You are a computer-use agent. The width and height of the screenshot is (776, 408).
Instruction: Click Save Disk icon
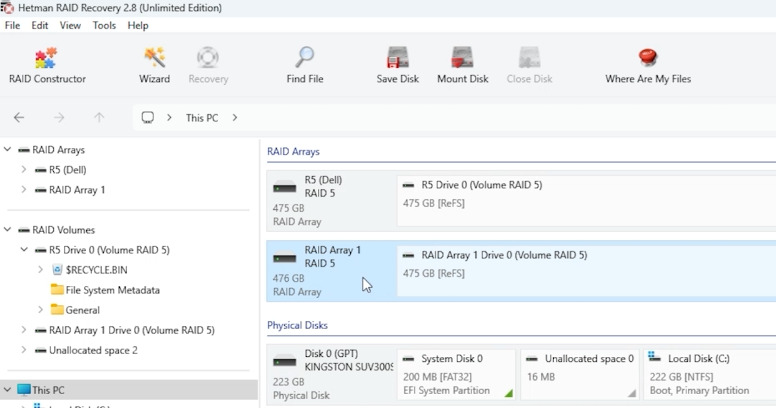coord(398,57)
